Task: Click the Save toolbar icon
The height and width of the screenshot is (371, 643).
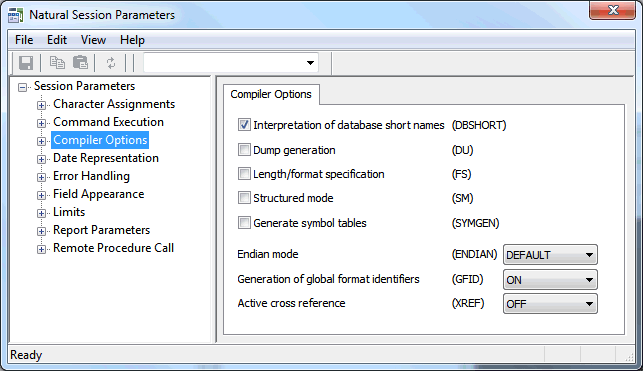Action: pos(26,63)
